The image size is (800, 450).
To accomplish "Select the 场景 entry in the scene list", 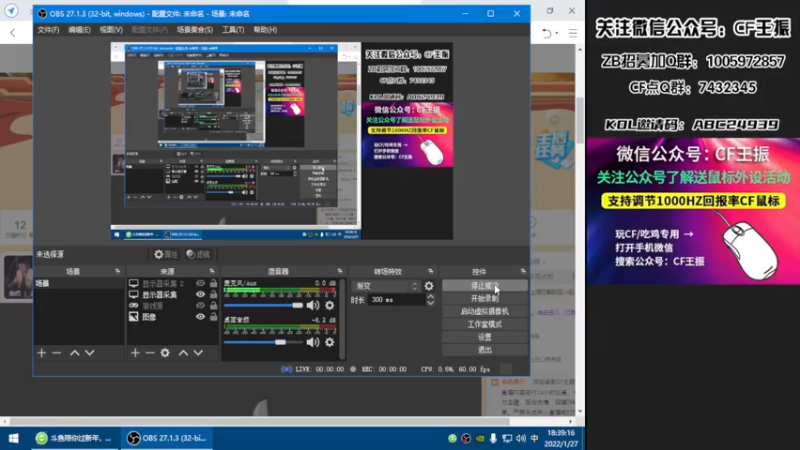I will click(79, 283).
